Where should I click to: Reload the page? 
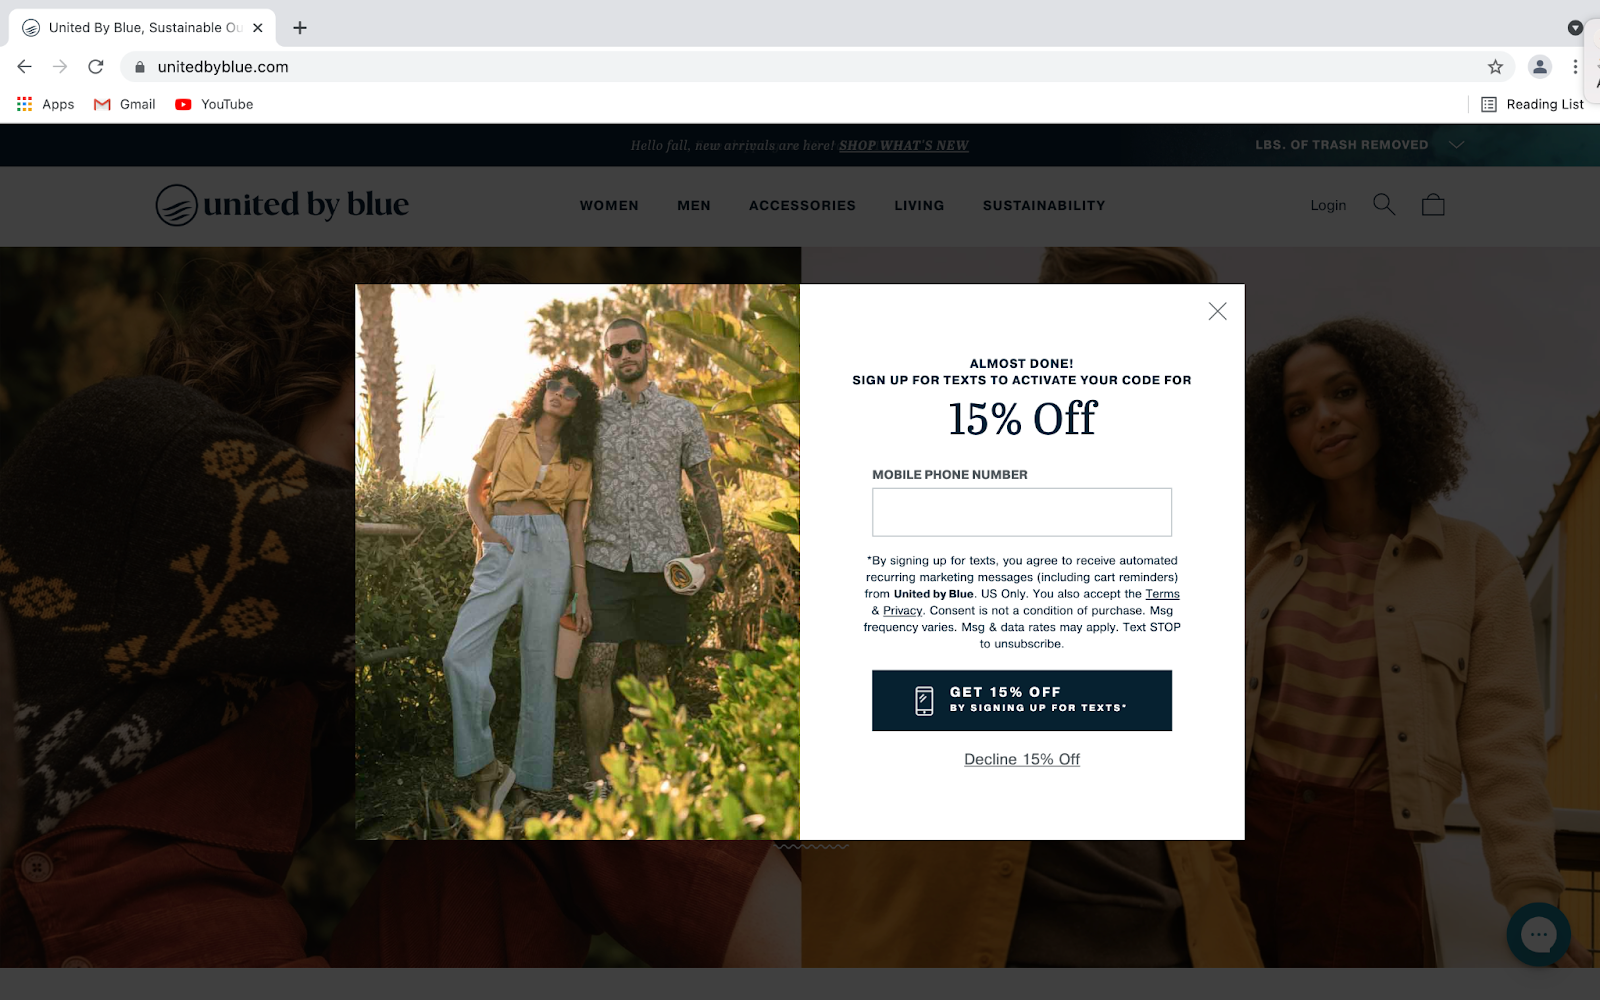click(x=96, y=67)
